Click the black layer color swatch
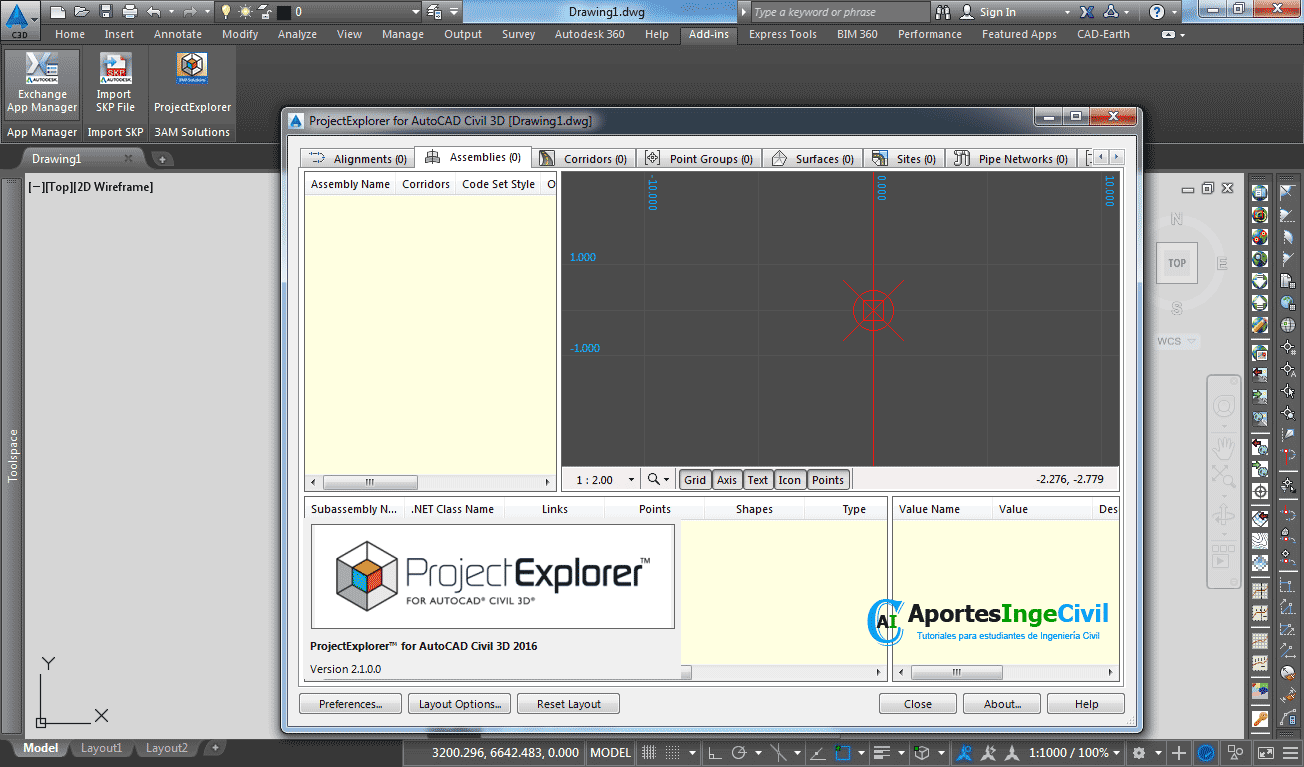The height and width of the screenshot is (767, 1304). tap(284, 12)
